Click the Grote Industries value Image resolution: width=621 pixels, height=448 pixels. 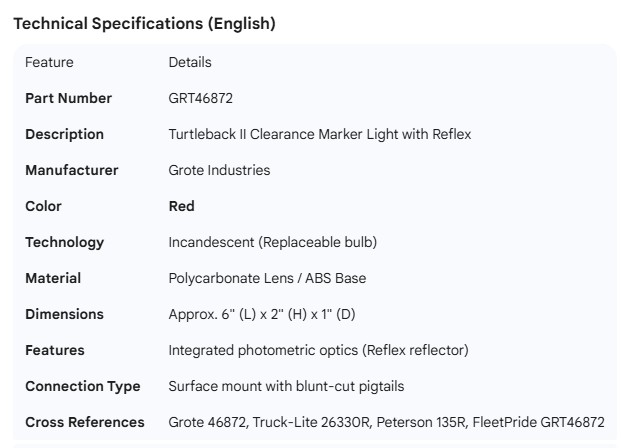tap(219, 170)
